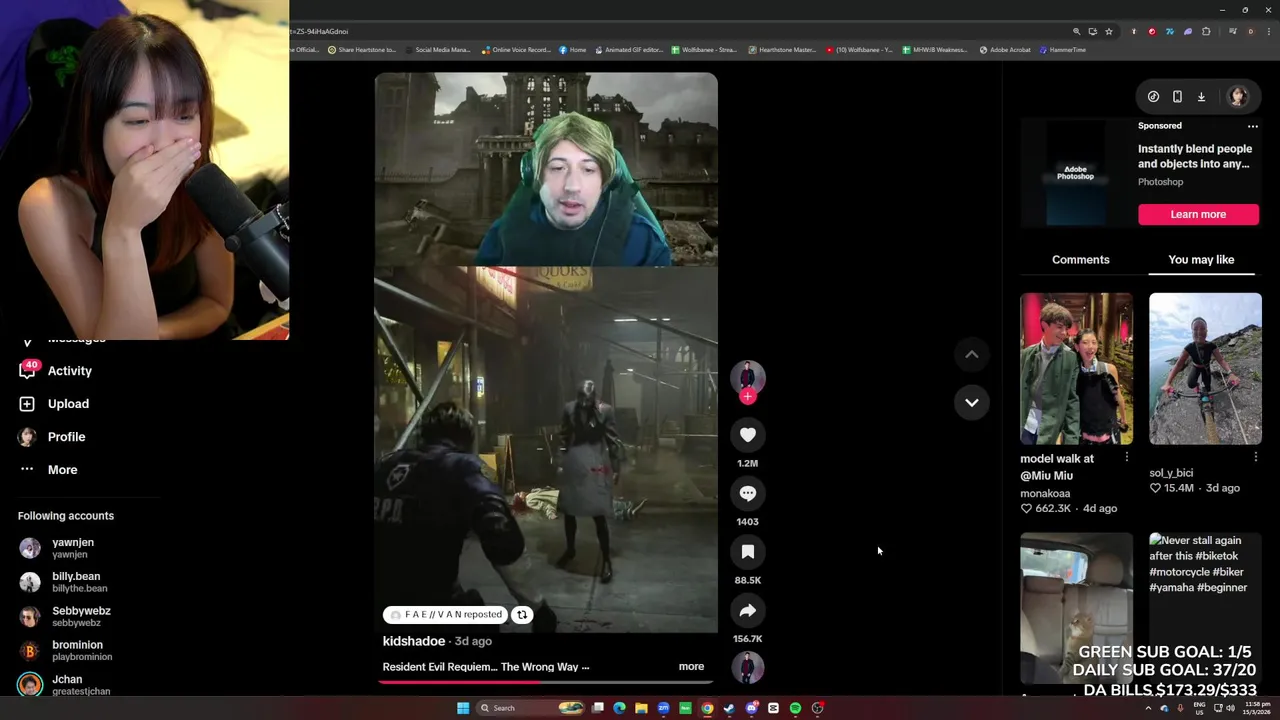Open the More three-dots sidebar item
Viewport: 1280px width, 720px height.
click(x=27, y=469)
